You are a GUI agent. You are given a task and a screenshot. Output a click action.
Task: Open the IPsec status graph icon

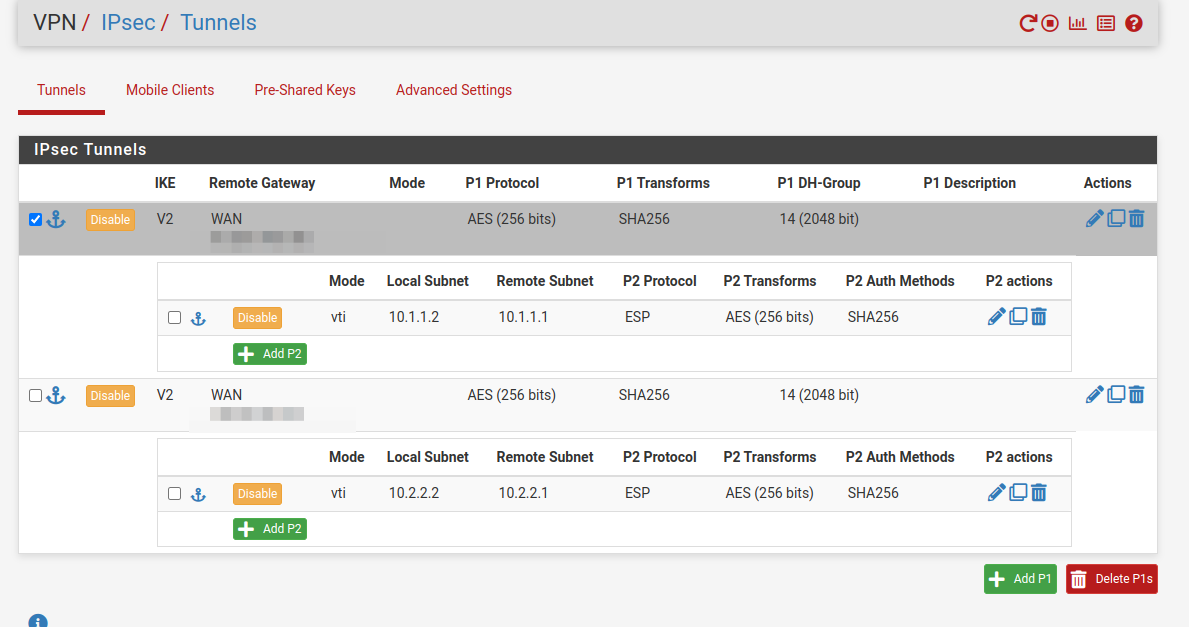pyautogui.click(x=1077, y=23)
